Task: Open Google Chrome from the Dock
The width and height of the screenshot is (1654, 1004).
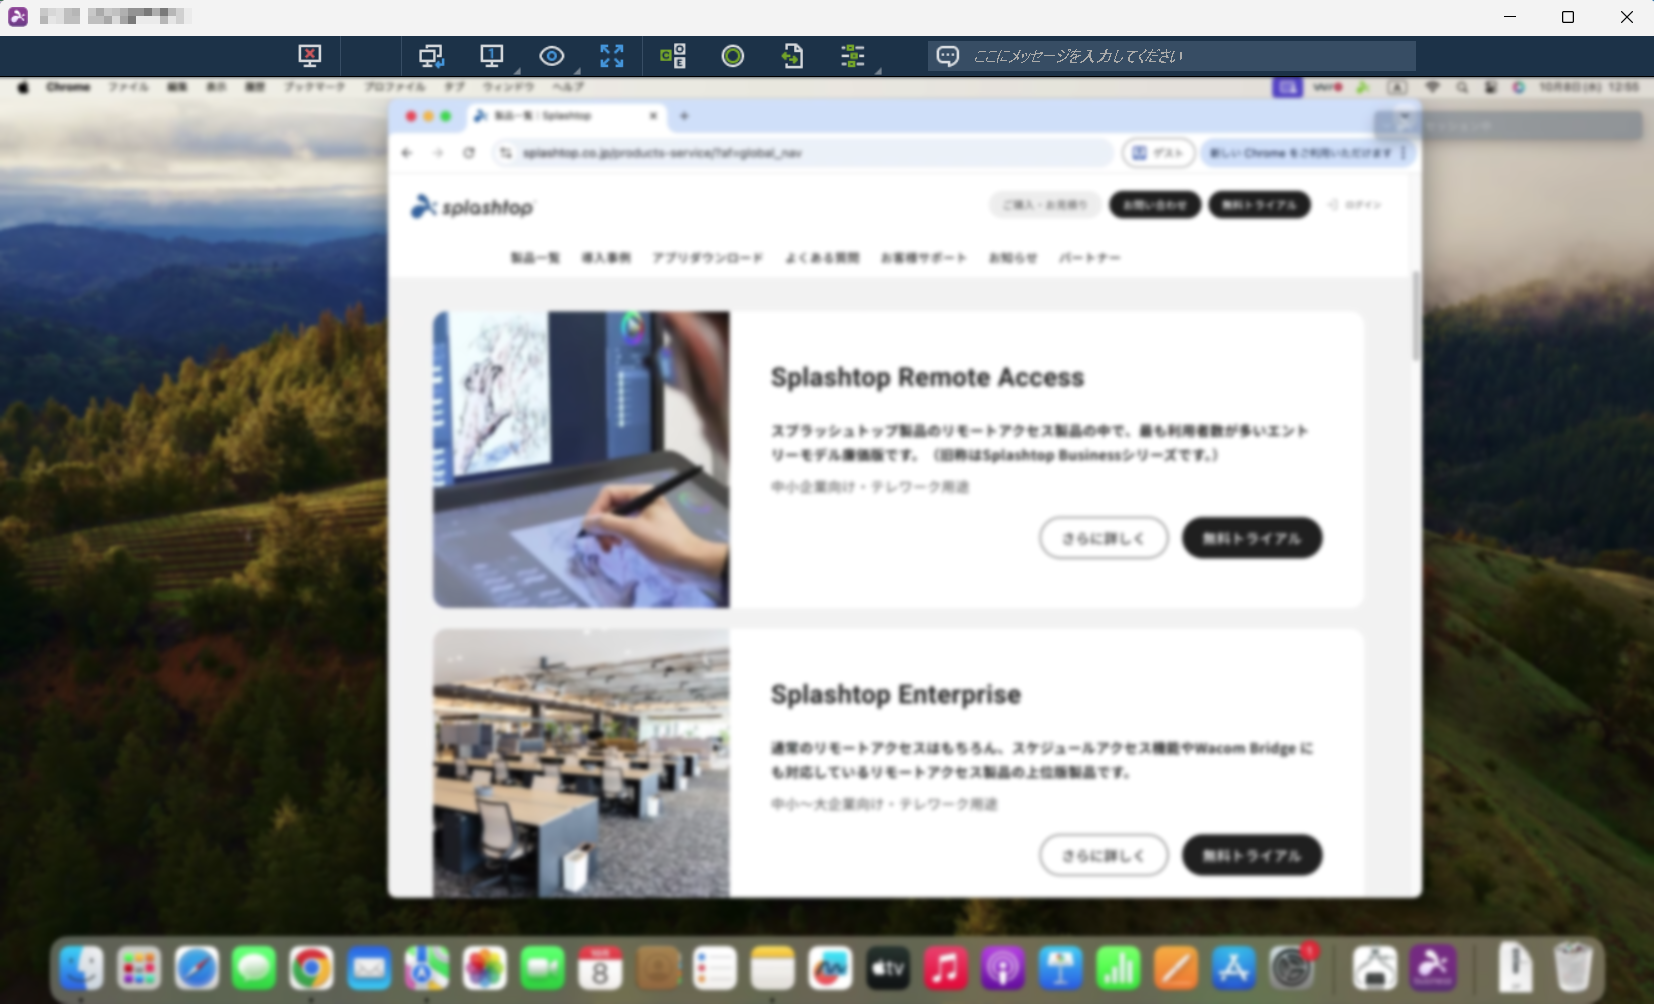Action: click(x=311, y=968)
